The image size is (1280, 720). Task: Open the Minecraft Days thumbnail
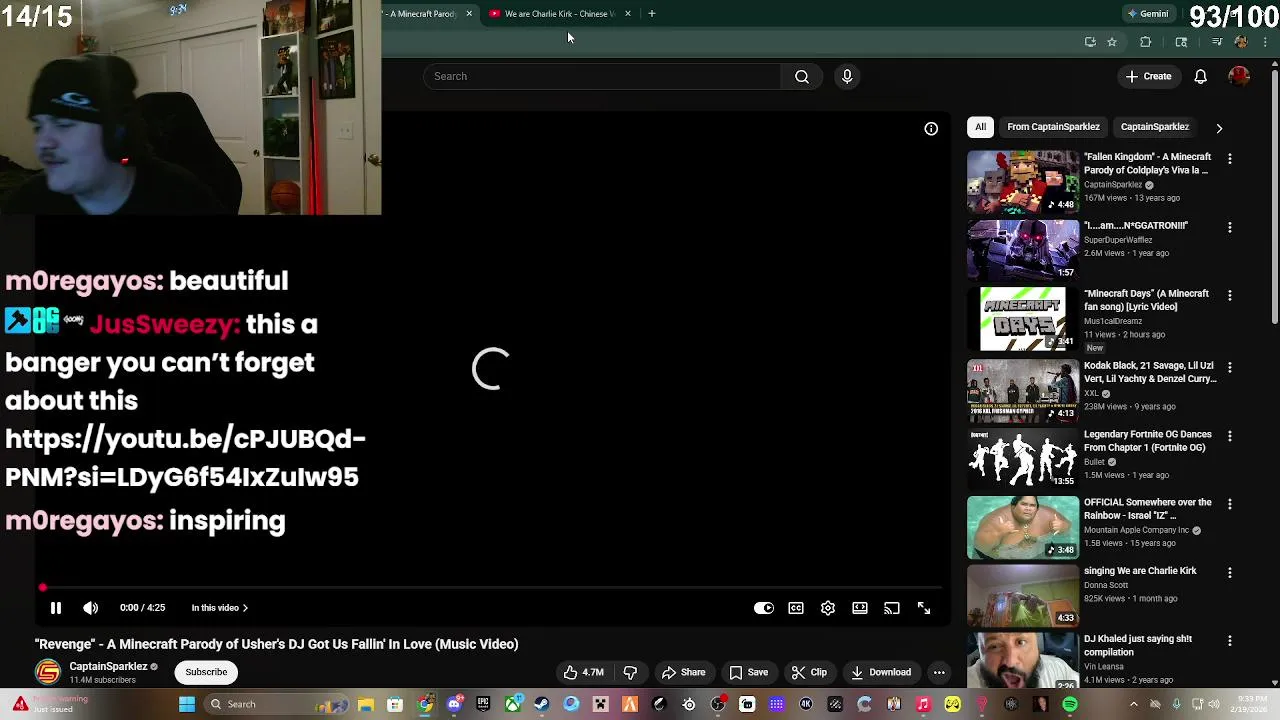[x=1023, y=319]
